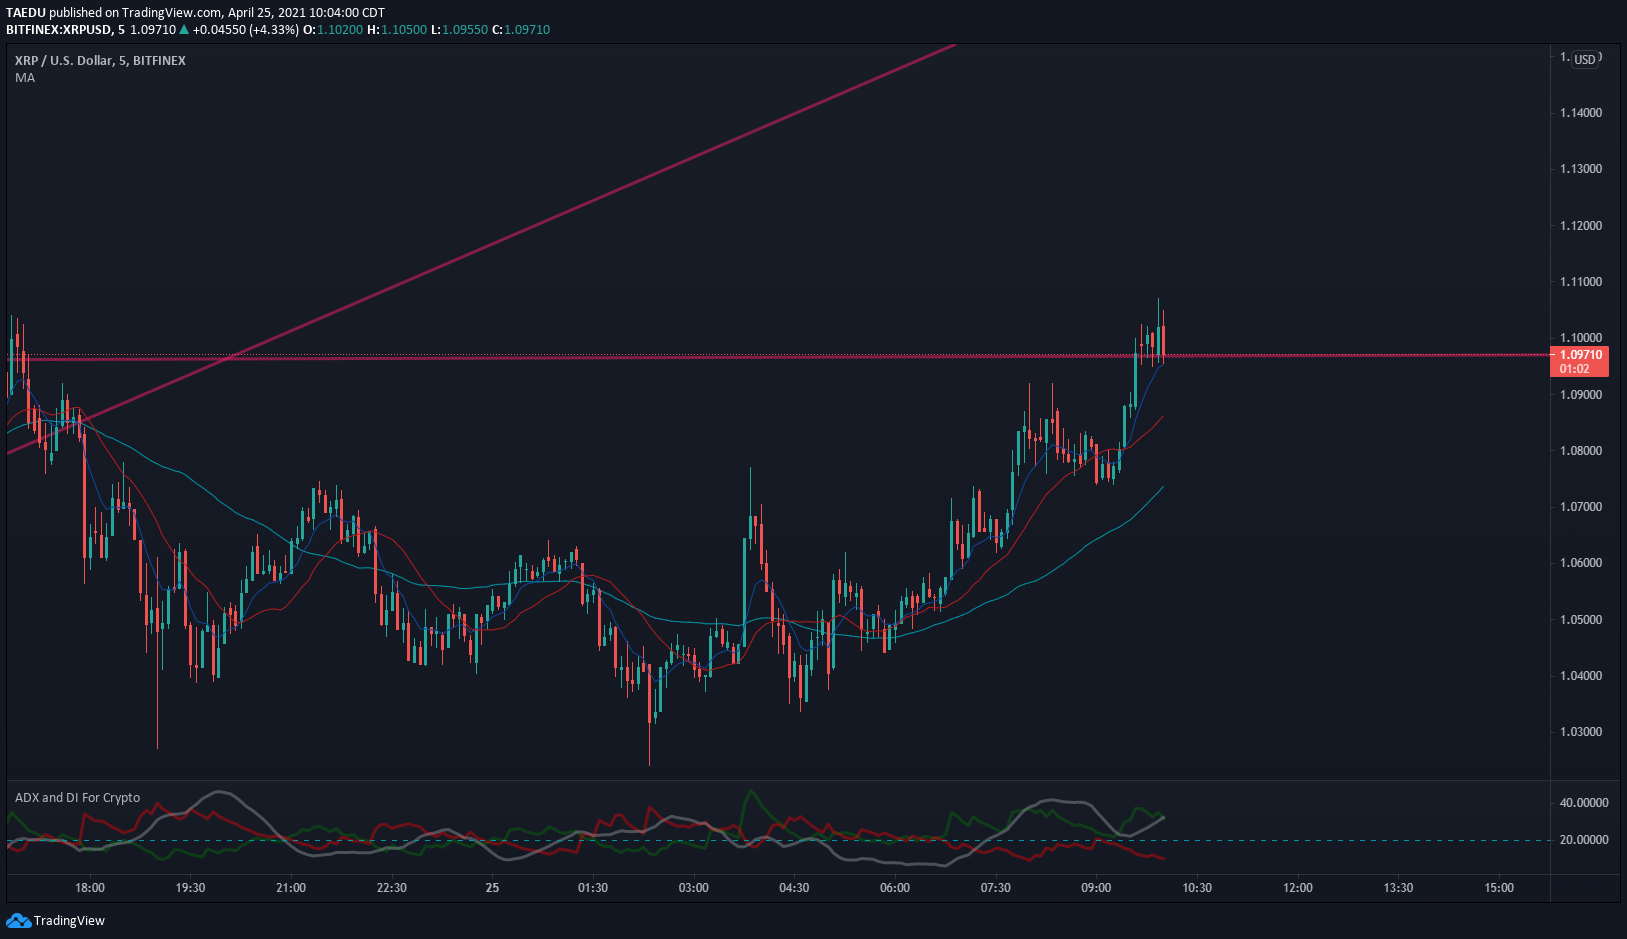
Task: Click the 03:00 time axis label
Action: (694, 888)
